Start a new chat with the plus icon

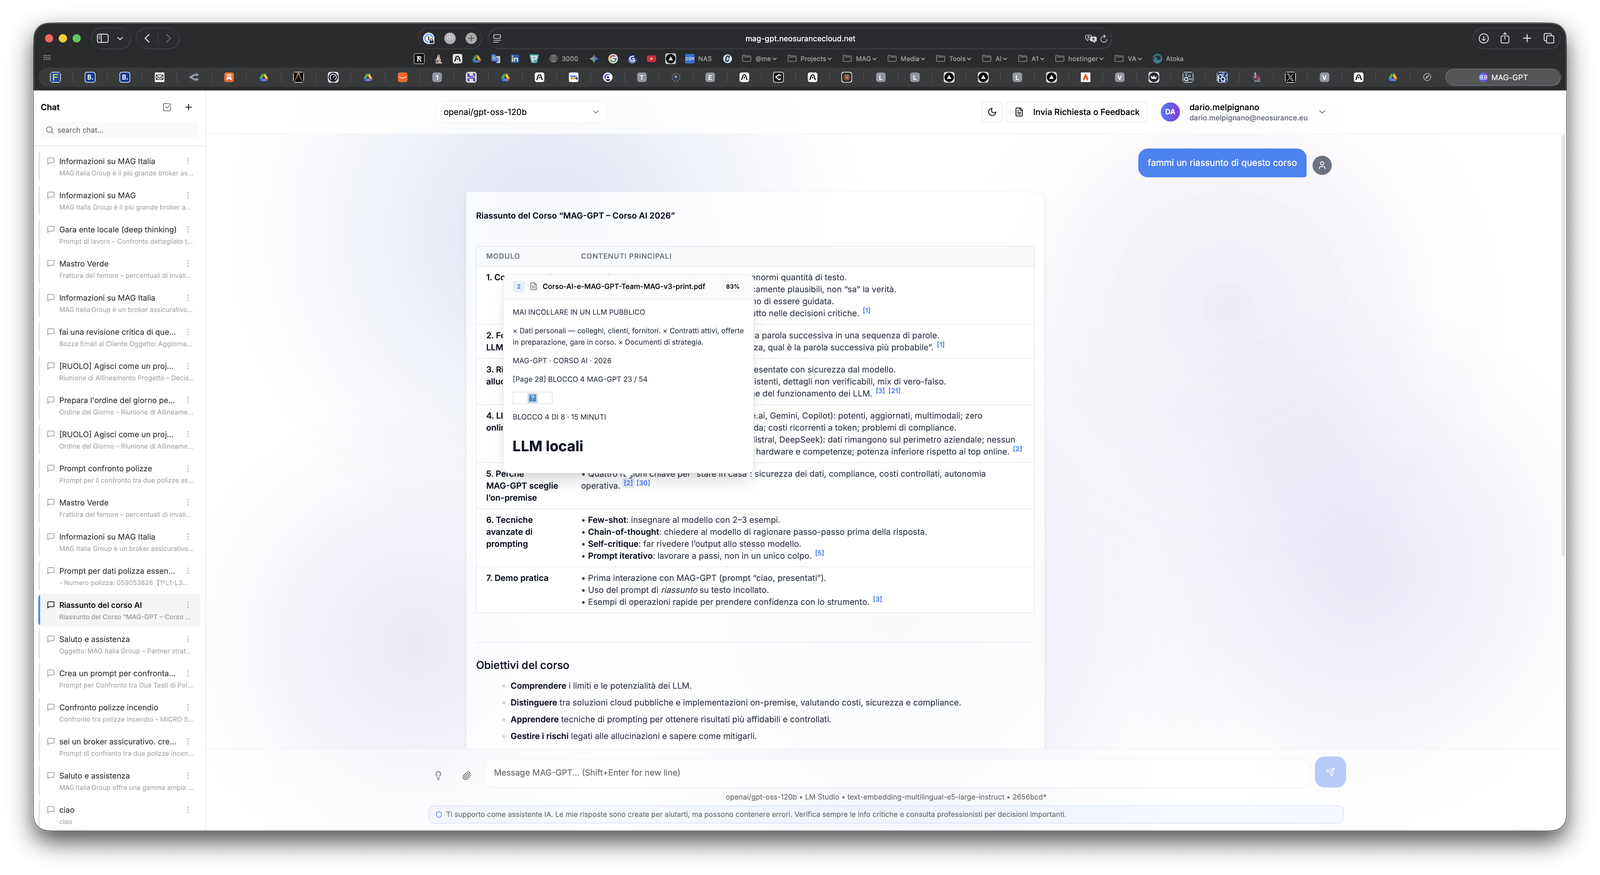coord(188,107)
